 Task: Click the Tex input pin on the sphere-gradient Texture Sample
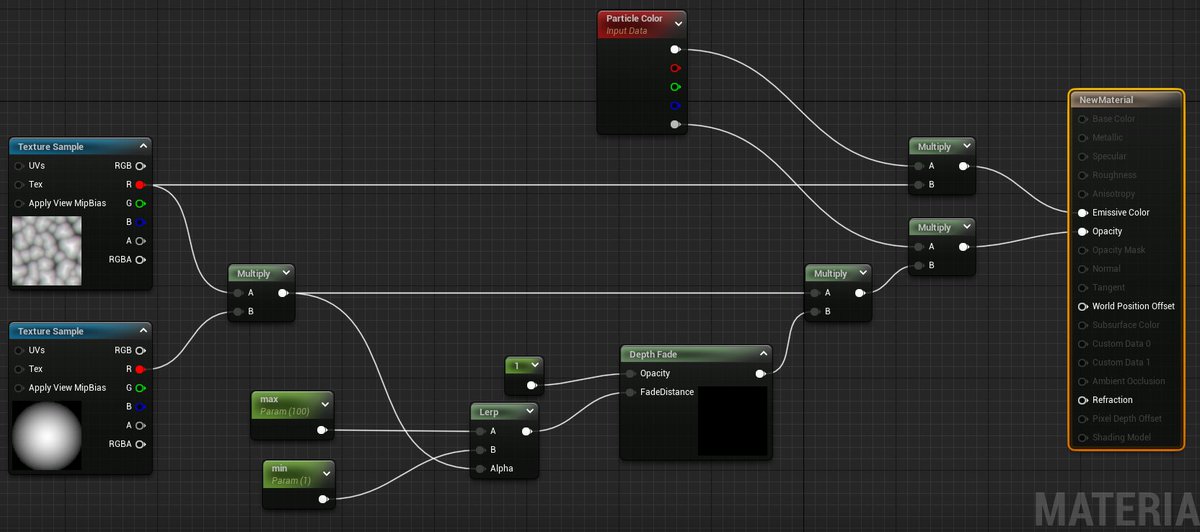coord(19,369)
